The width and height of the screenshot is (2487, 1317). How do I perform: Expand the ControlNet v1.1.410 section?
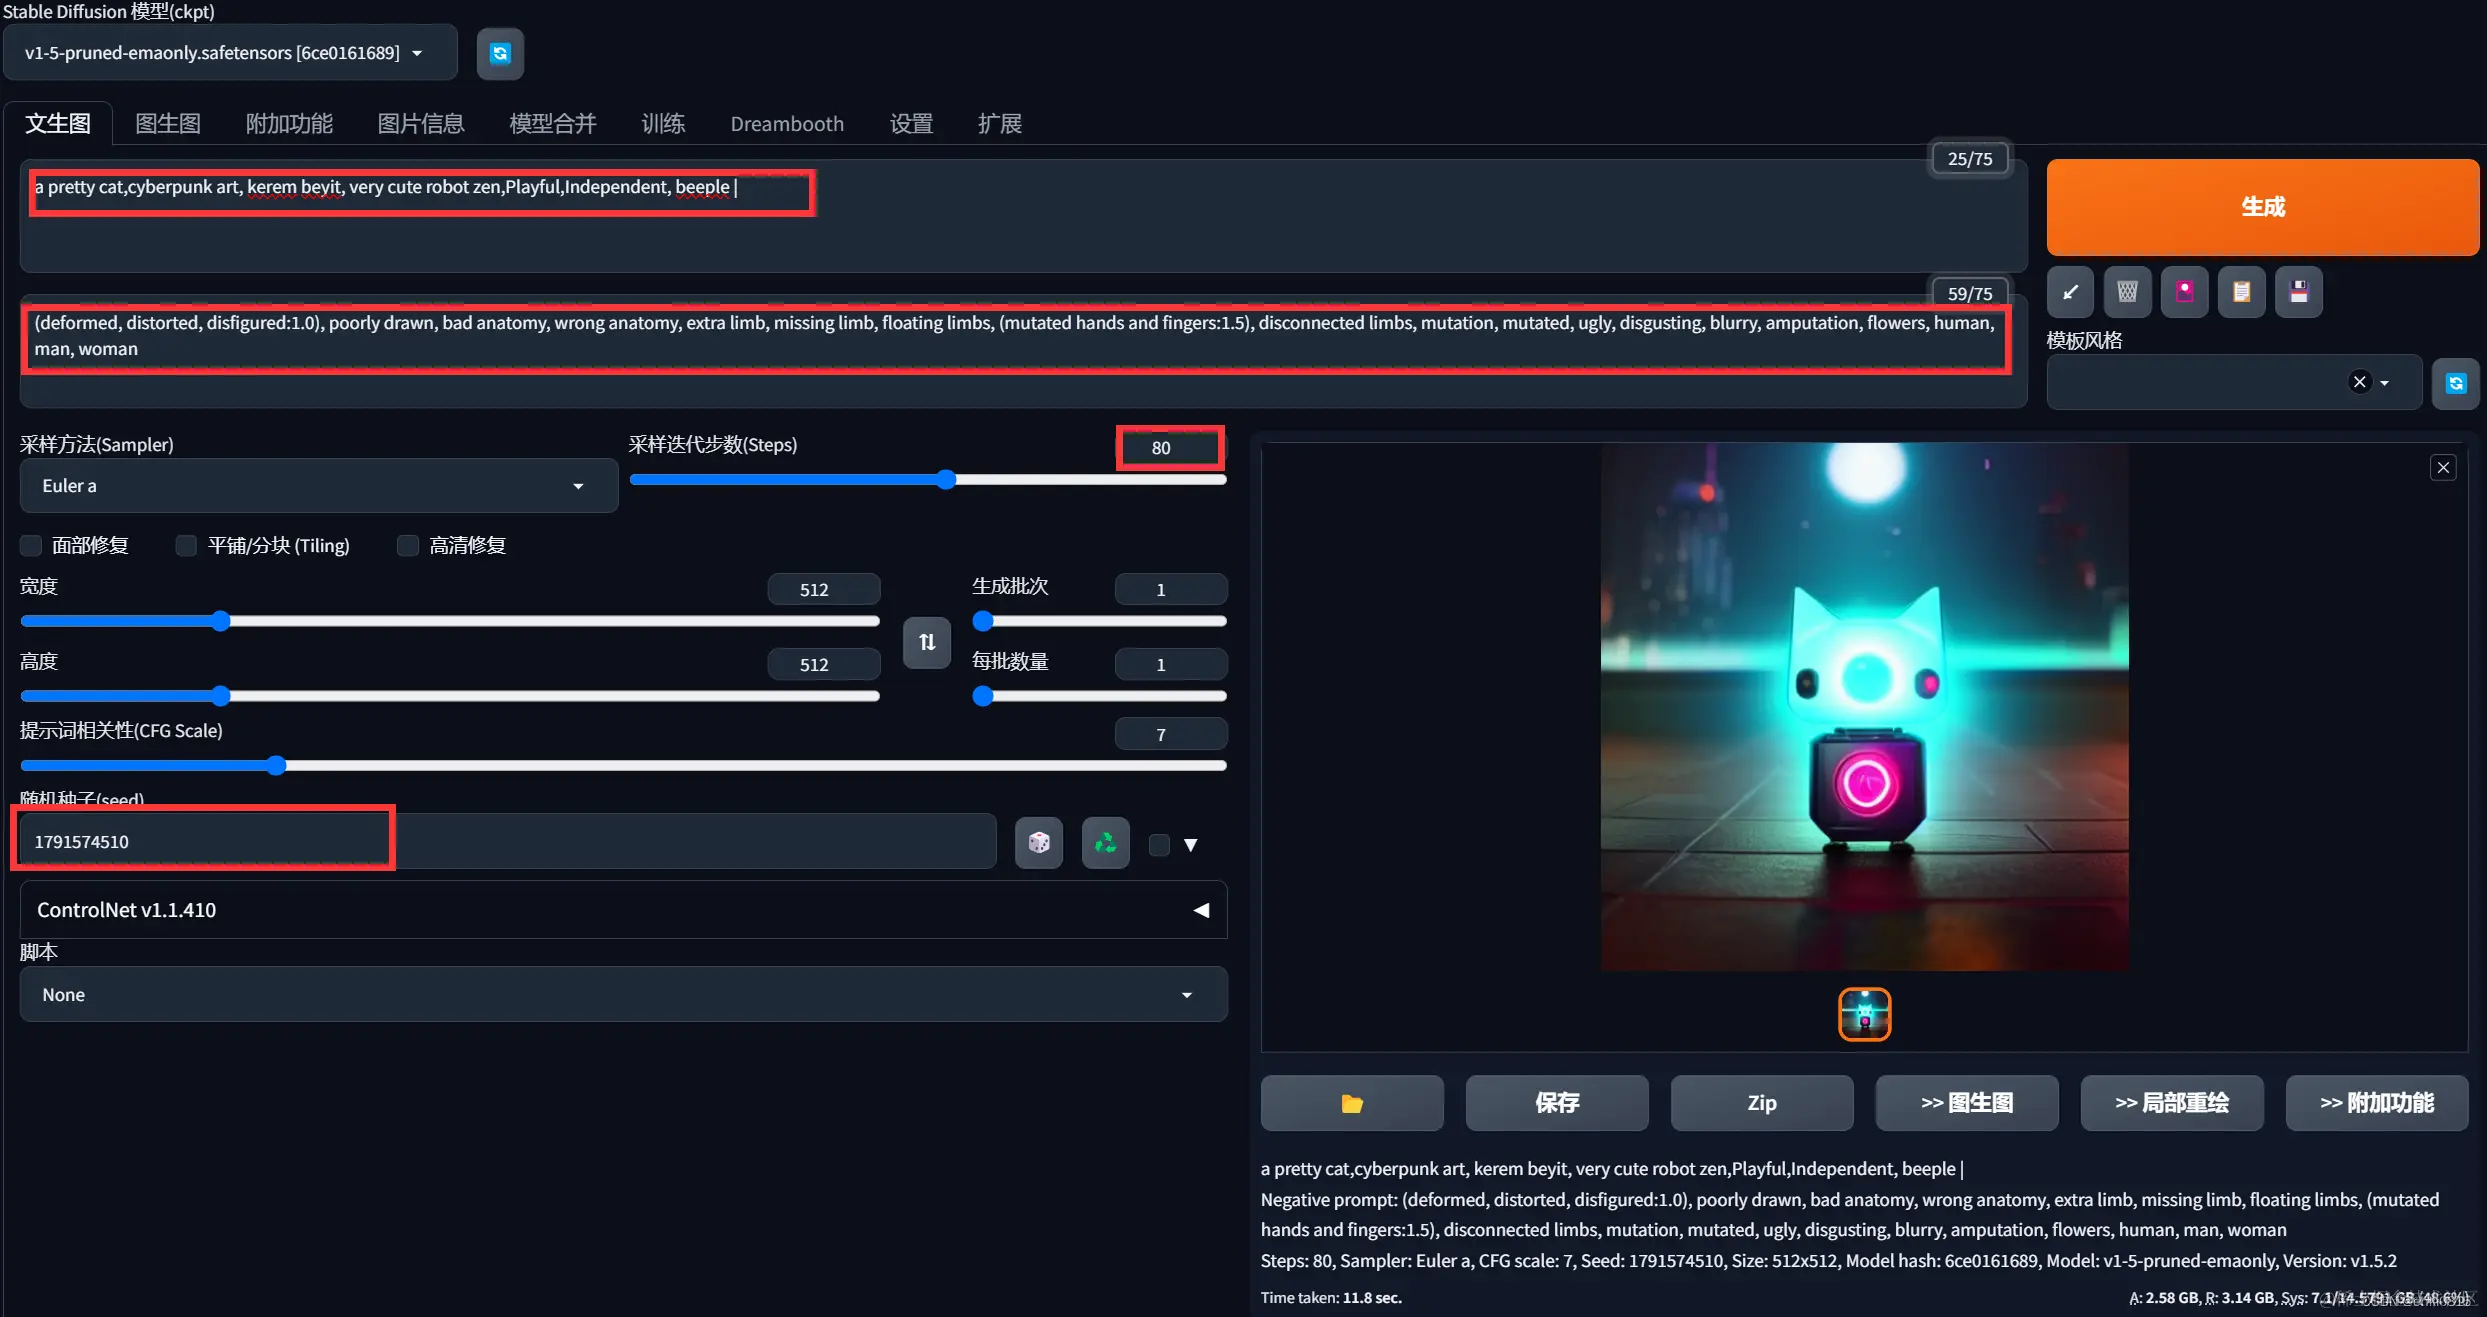(x=622, y=910)
